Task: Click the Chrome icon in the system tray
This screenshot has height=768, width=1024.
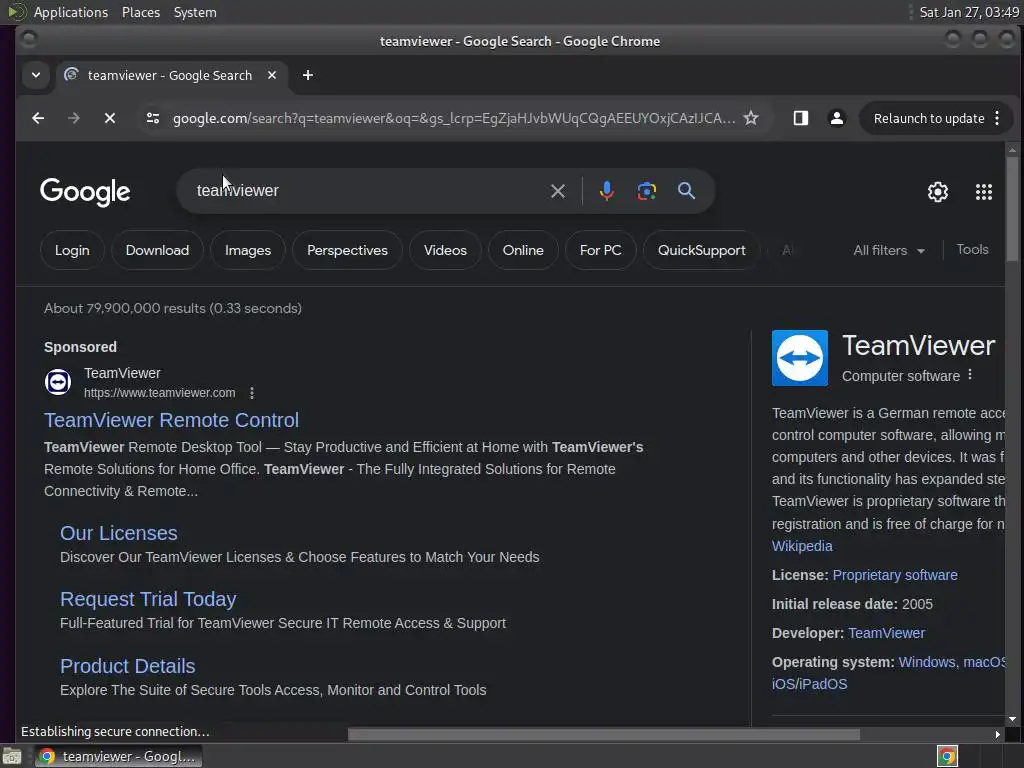Action: 947,756
